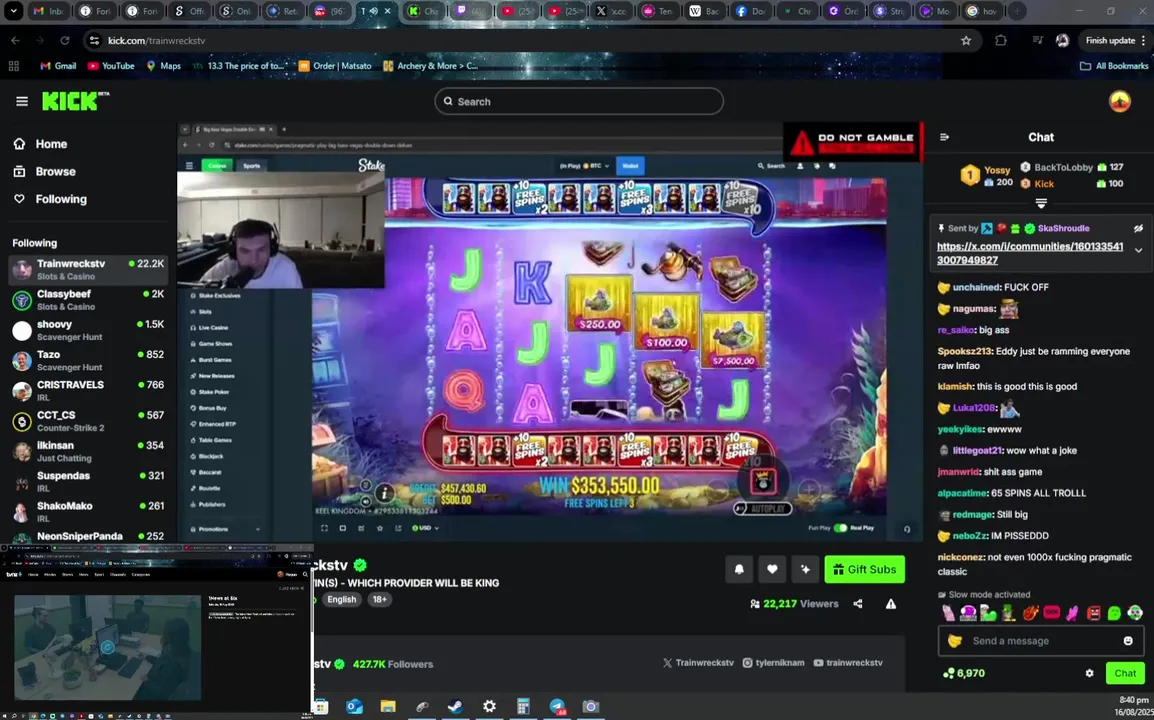Expand the pinned message chevron
The width and height of the screenshot is (1154, 720).
pos(1138,250)
